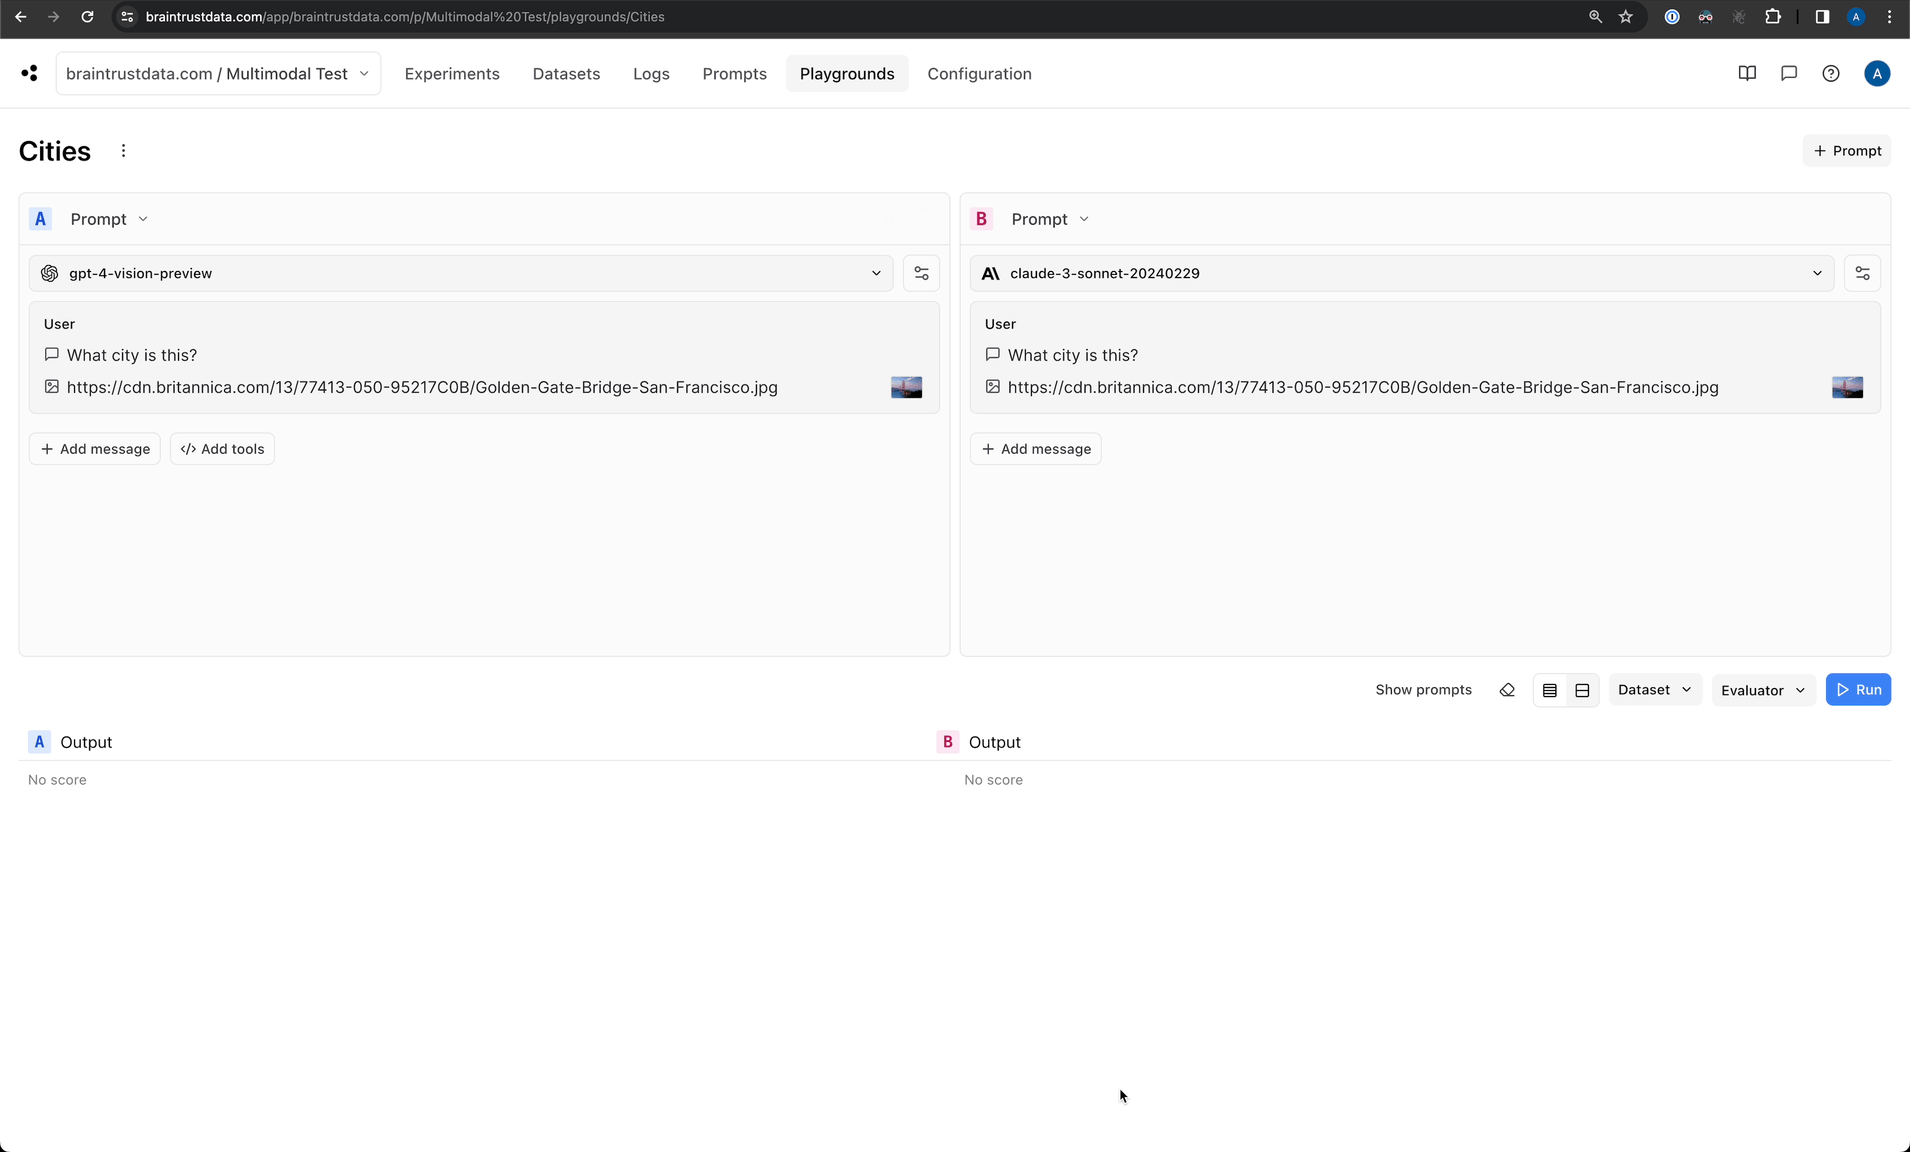This screenshot has height=1152, width=1910.
Task: Switch to the Experiments tab
Action: tap(452, 73)
